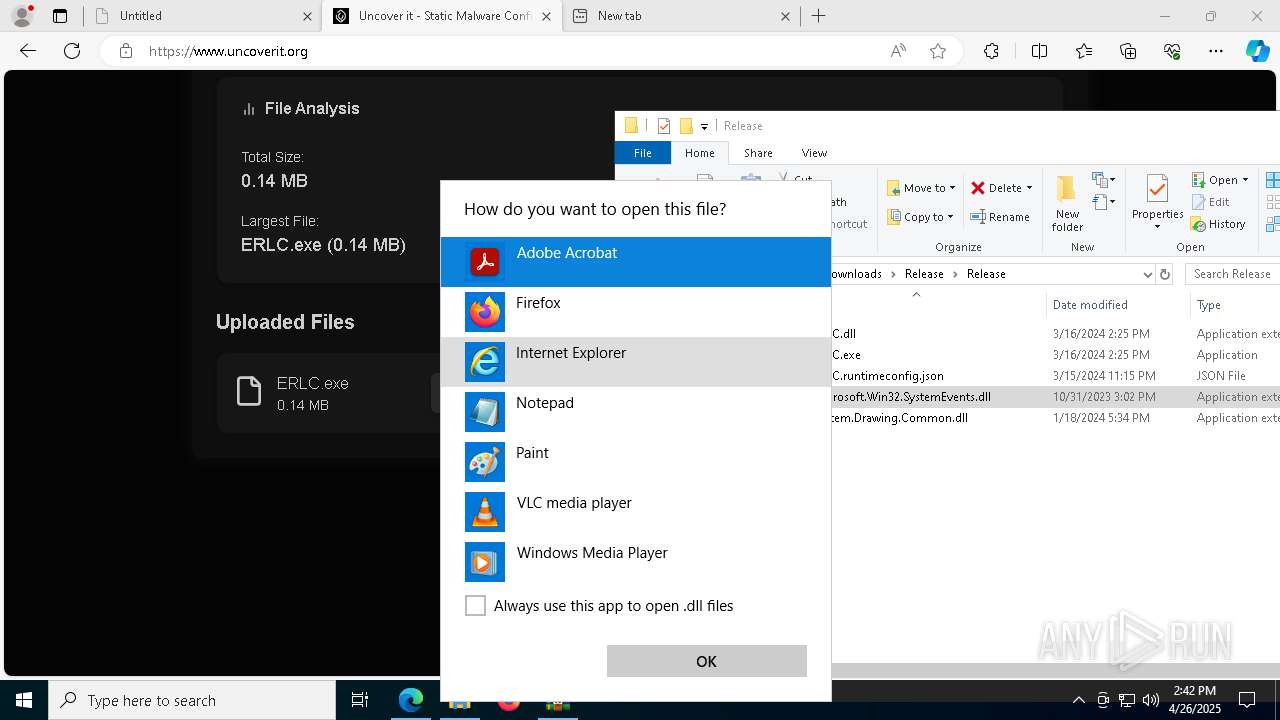The width and height of the screenshot is (1280, 720).
Task: Click Rename in Explorer ribbon
Action: coord(1000,217)
